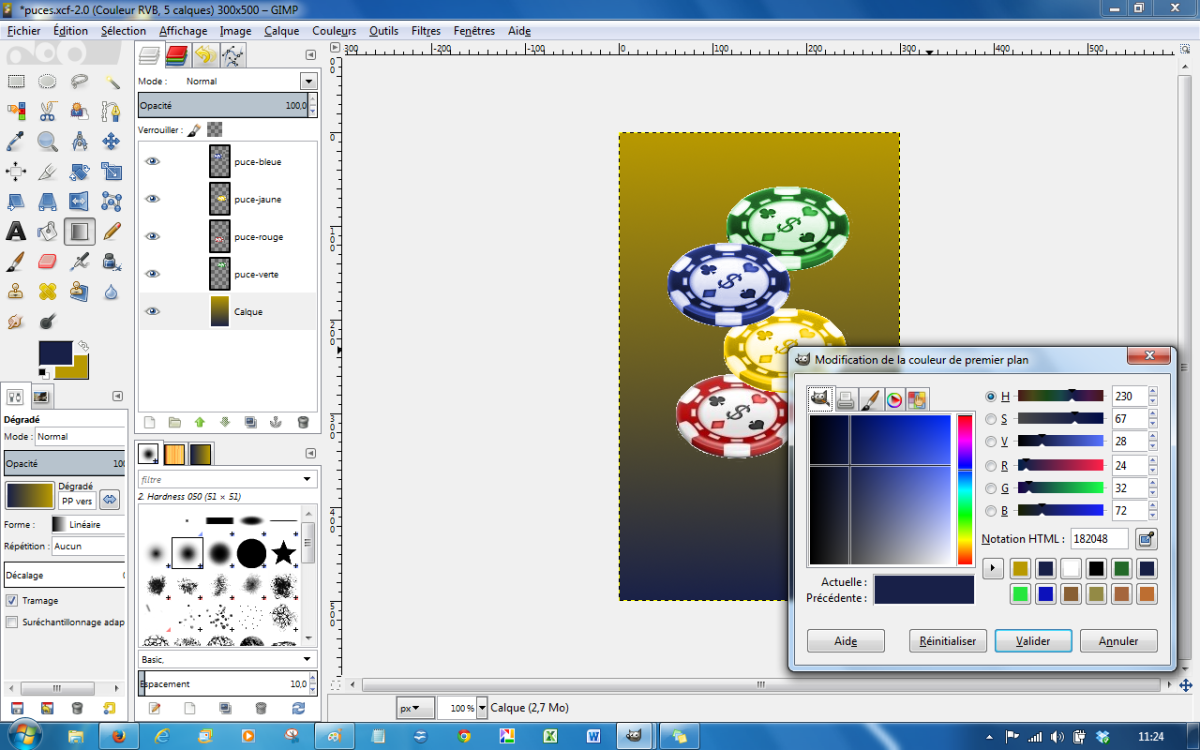The height and width of the screenshot is (750, 1200).
Task: Open the brush filtre dropdown
Action: pos(227,480)
